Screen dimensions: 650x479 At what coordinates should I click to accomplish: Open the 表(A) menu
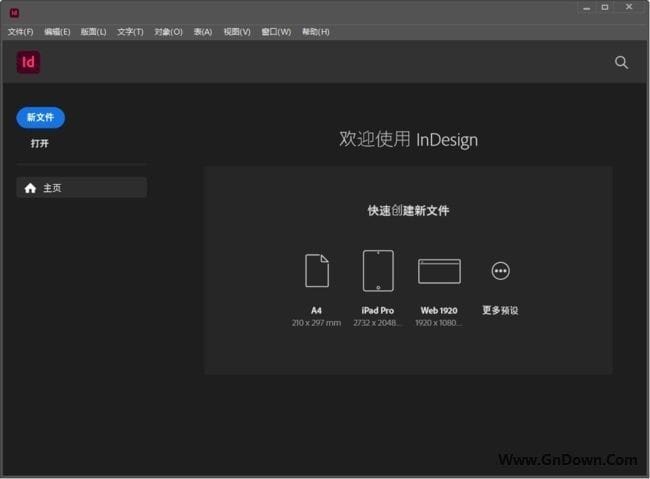click(203, 32)
